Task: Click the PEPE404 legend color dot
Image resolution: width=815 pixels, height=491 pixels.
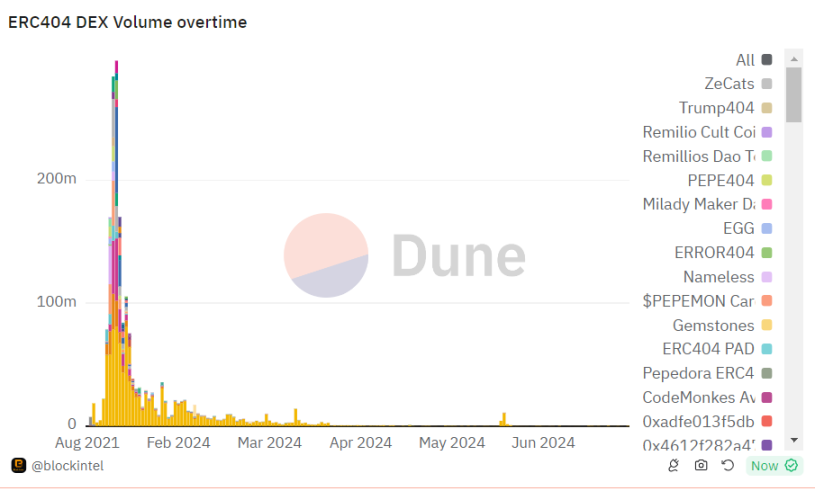Action: 767,180
